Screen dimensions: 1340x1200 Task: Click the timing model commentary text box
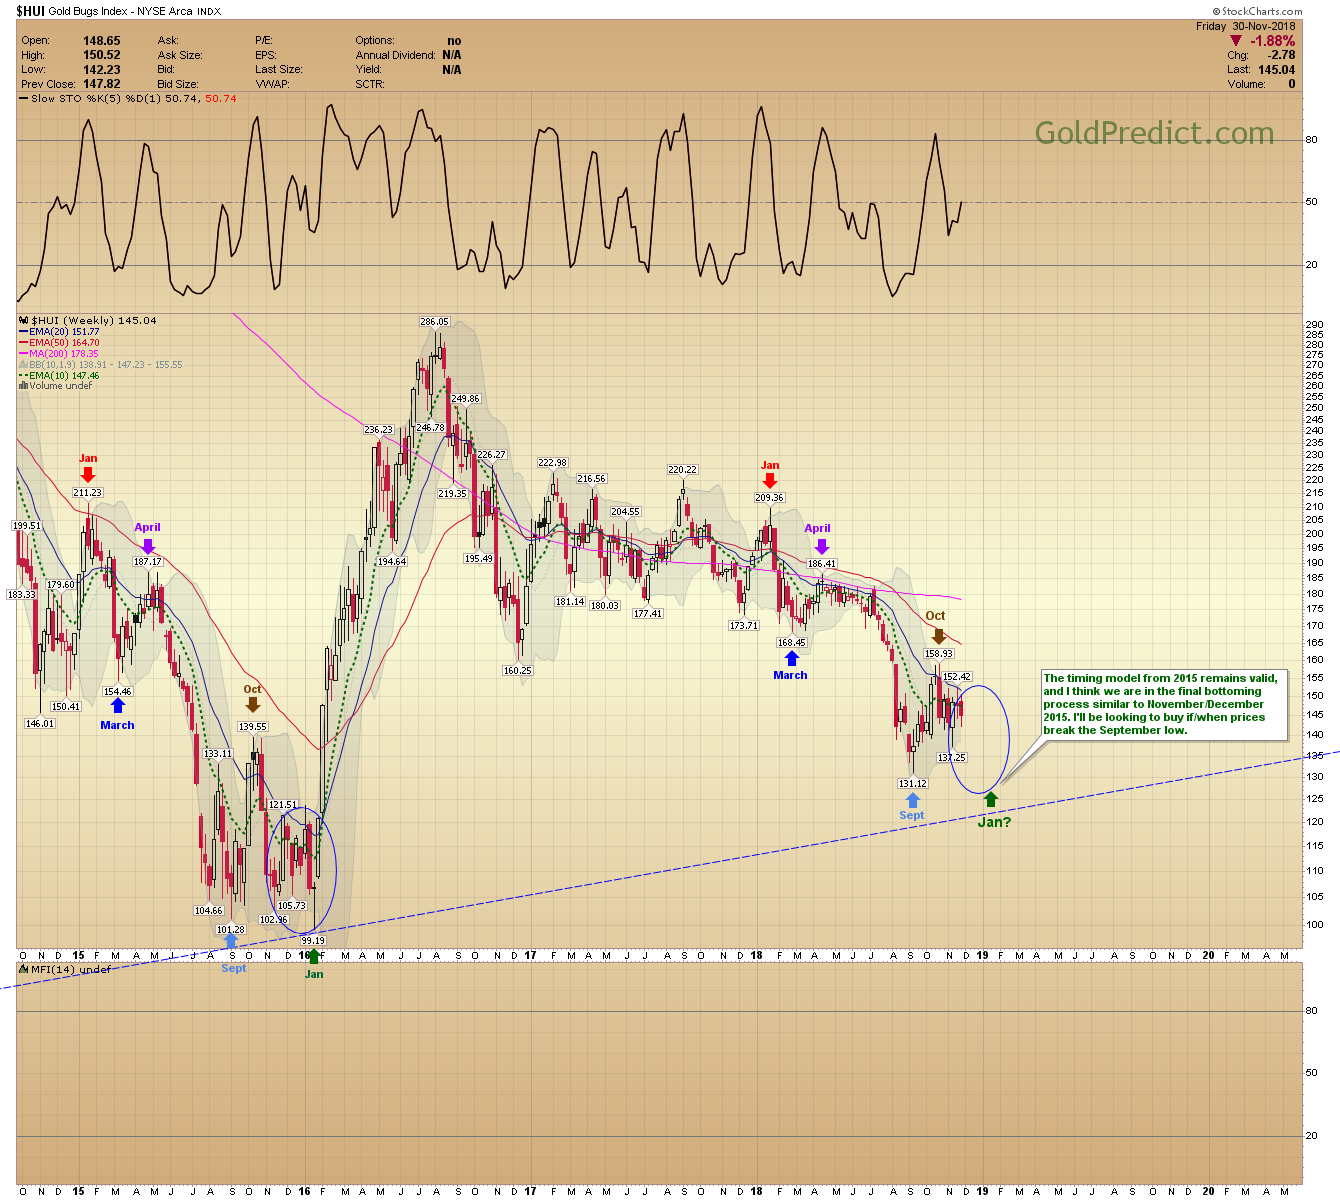pyautogui.click(x=1163, y=705)
